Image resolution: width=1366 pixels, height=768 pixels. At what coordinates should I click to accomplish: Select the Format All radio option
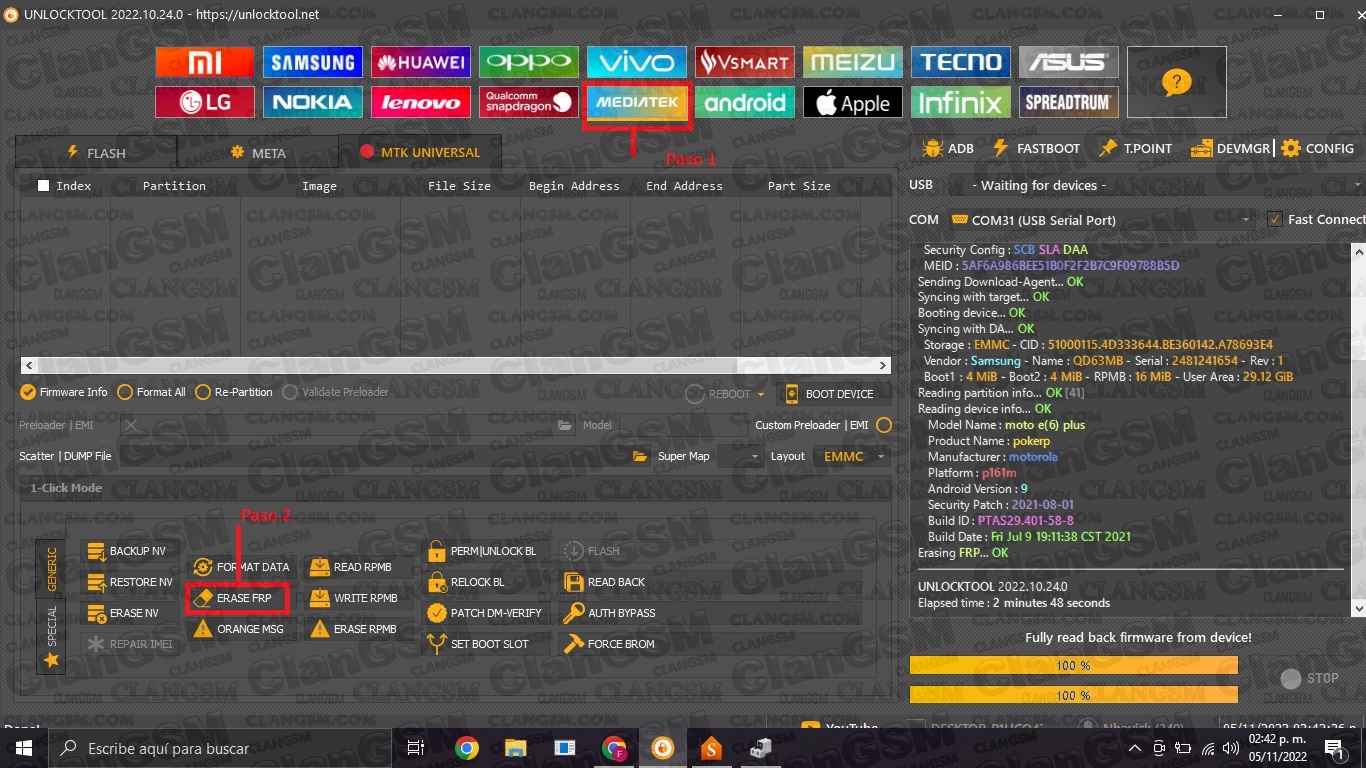tap(125, 392)
